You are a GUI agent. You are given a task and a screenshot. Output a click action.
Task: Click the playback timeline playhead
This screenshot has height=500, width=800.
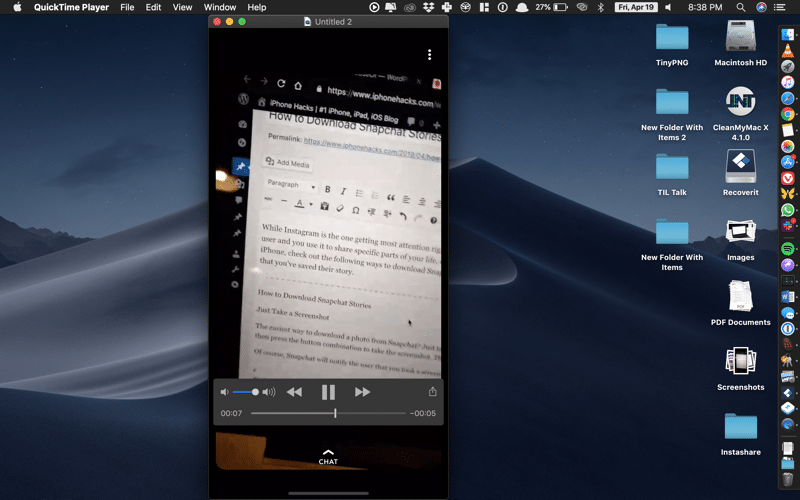(335, 413)
